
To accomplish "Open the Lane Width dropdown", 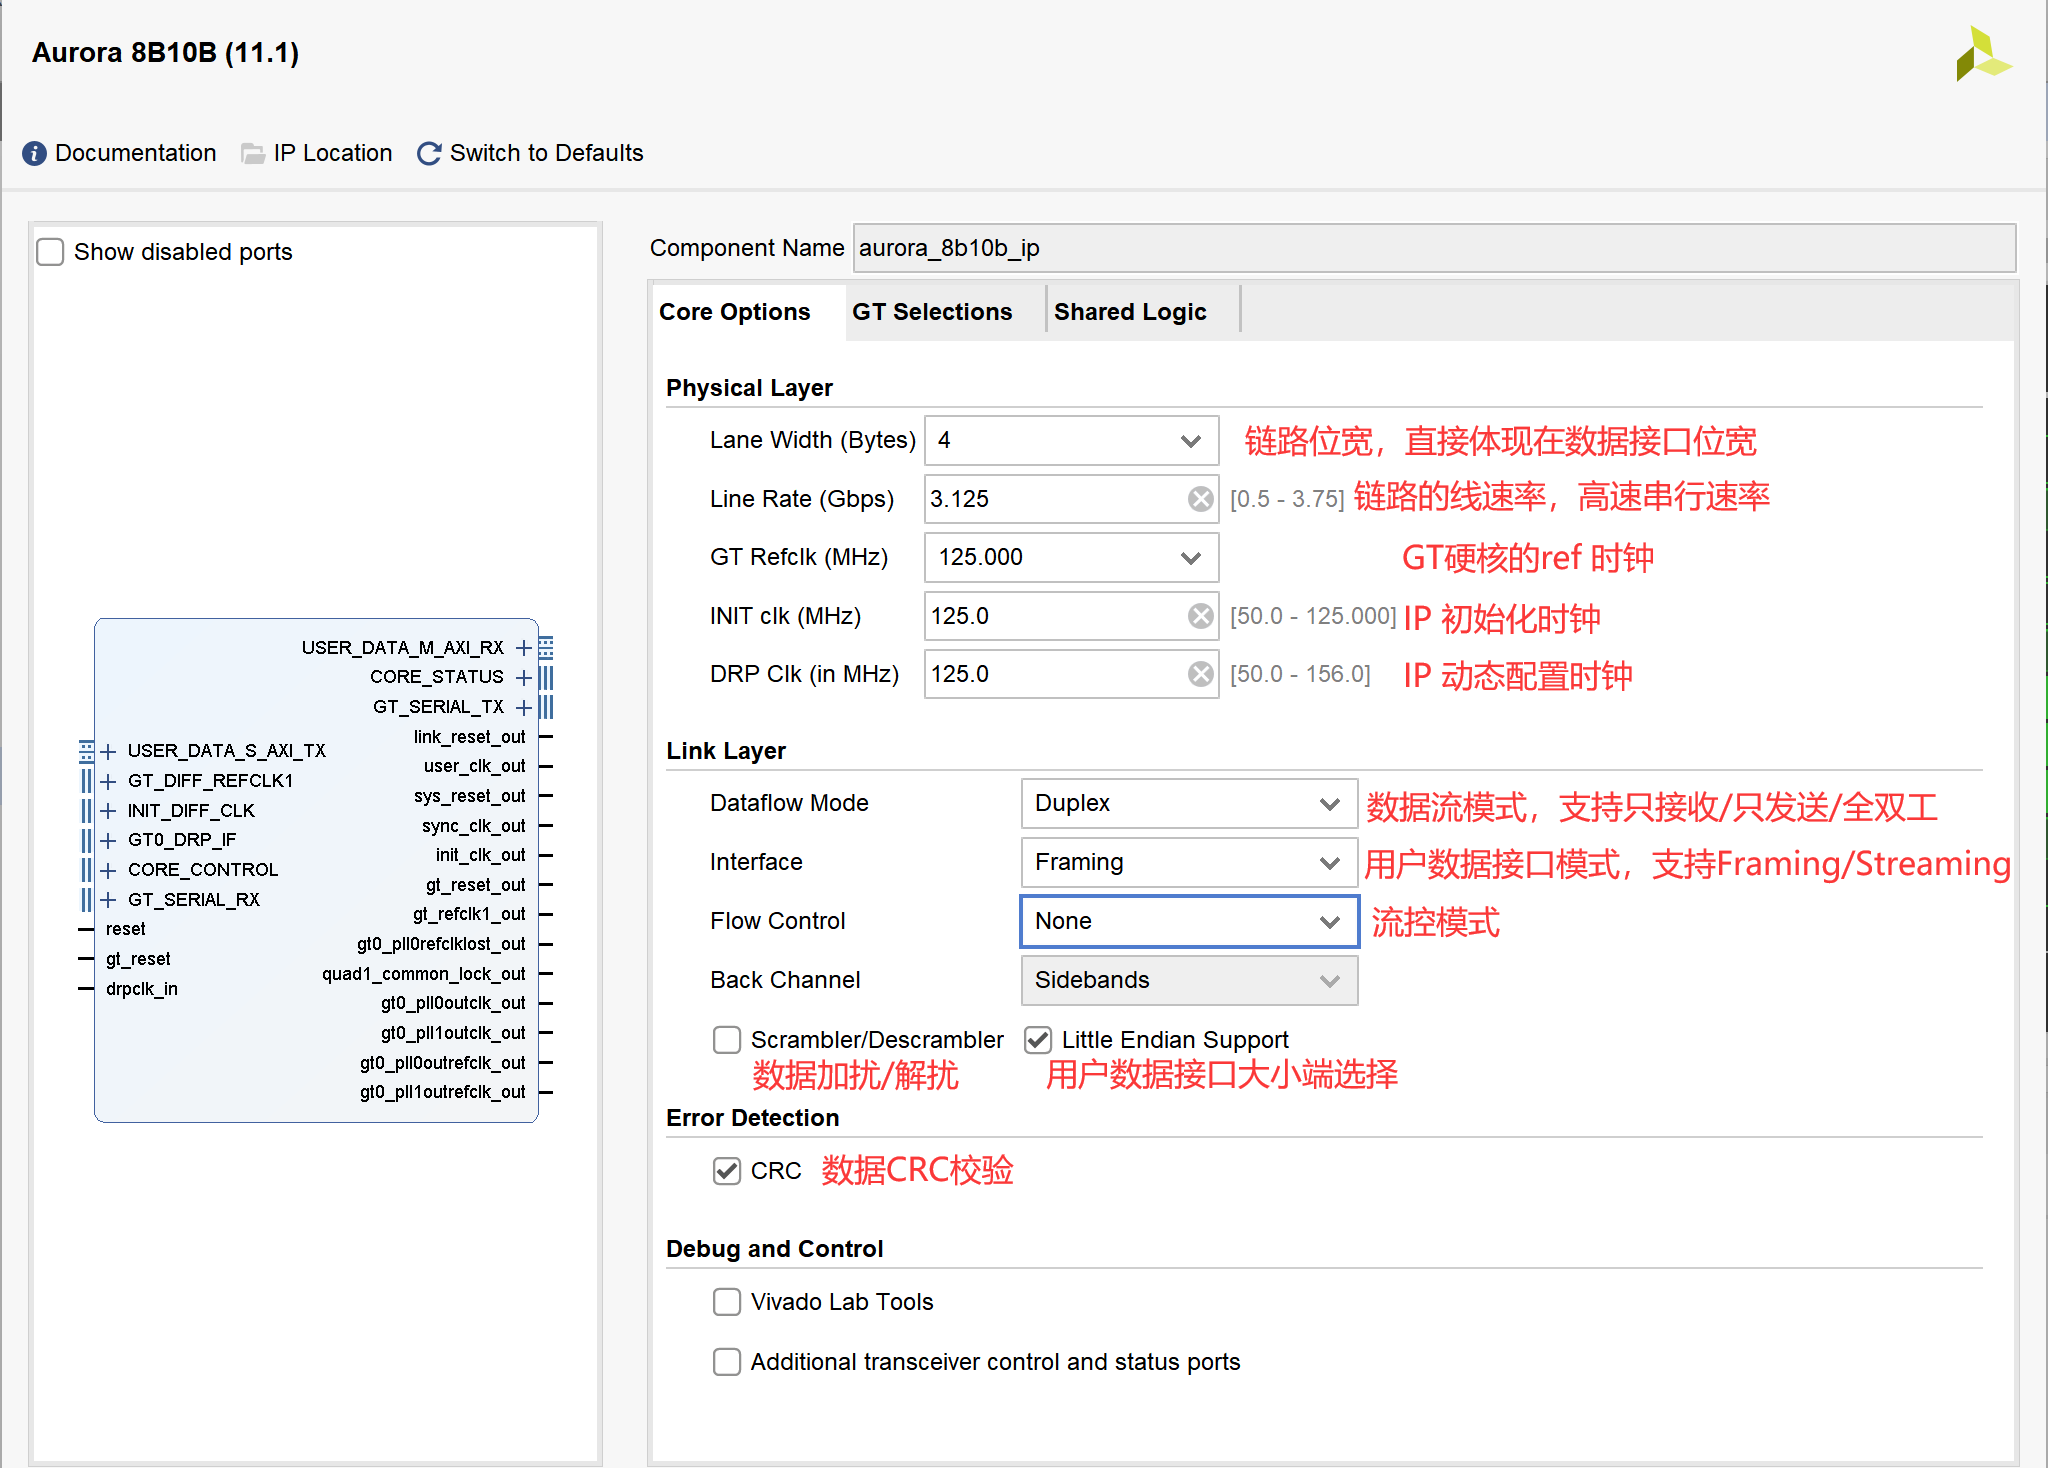I will click(x=1190, y=440).
